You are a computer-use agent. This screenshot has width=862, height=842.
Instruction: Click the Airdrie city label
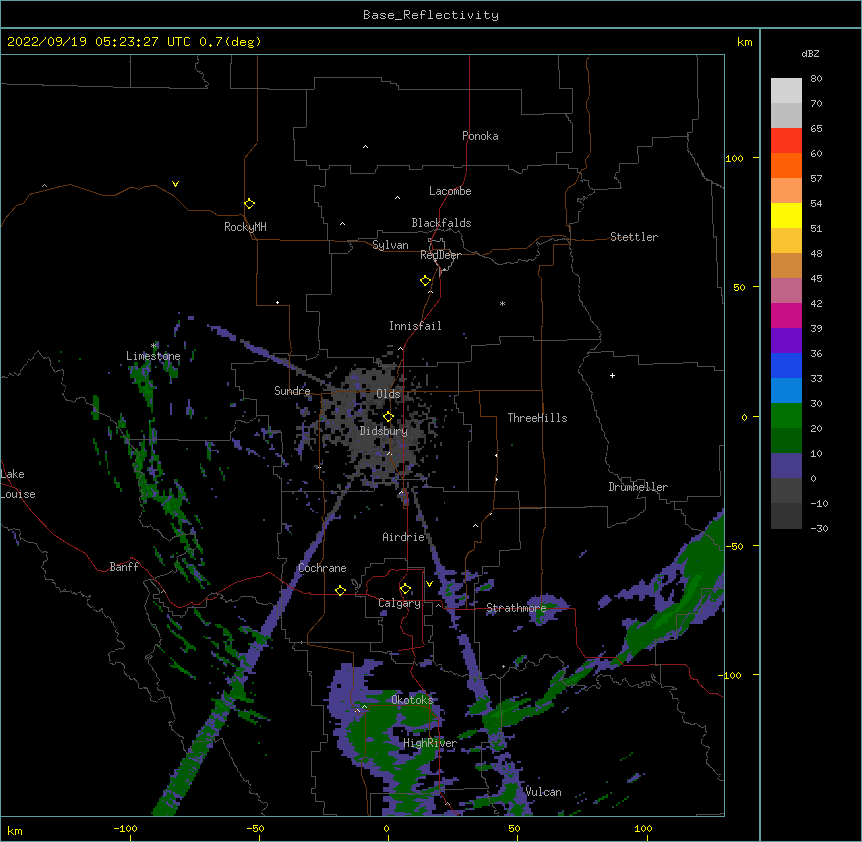tap(404, 537)
